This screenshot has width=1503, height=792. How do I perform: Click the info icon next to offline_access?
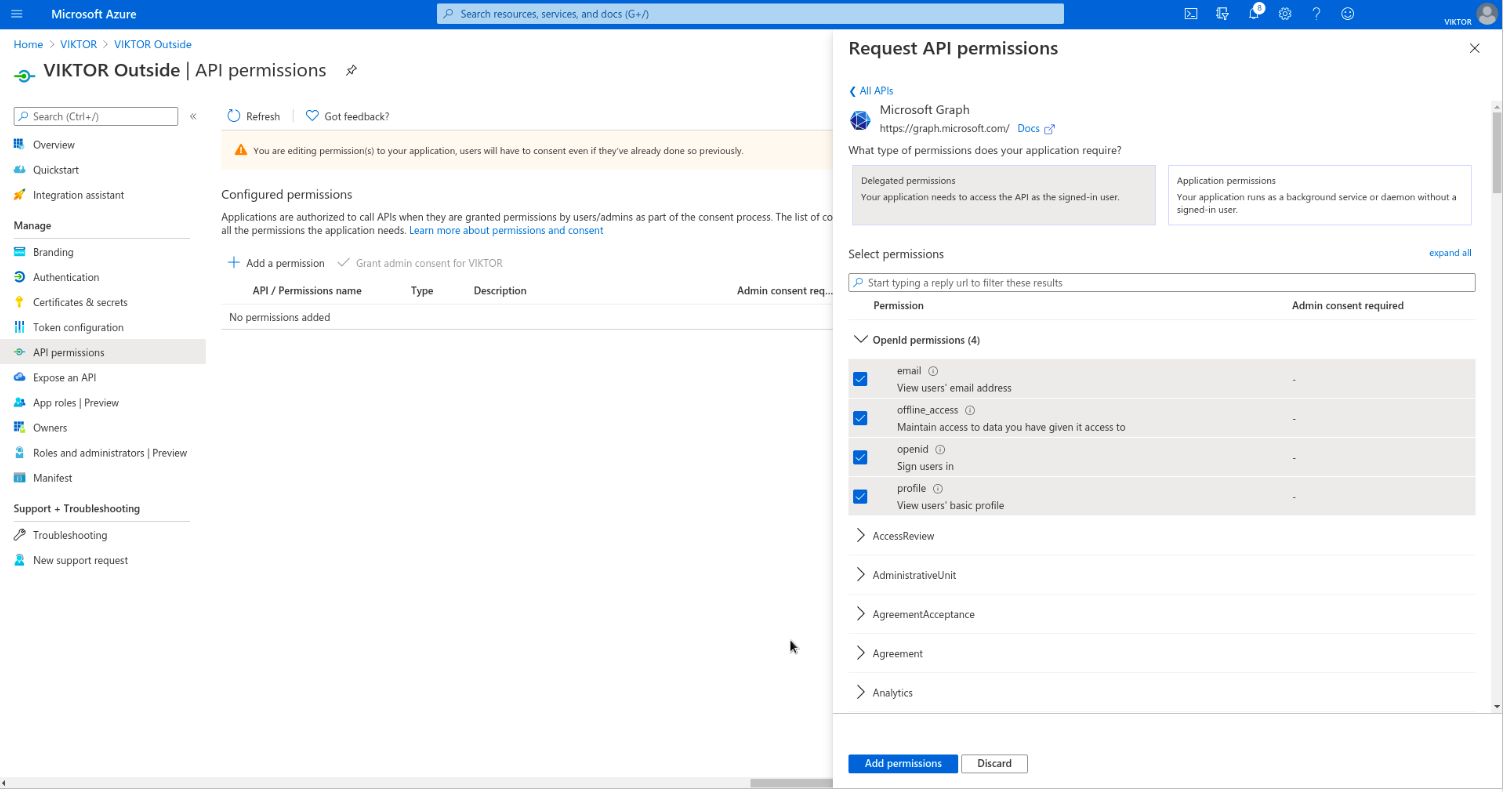[970, 410]
